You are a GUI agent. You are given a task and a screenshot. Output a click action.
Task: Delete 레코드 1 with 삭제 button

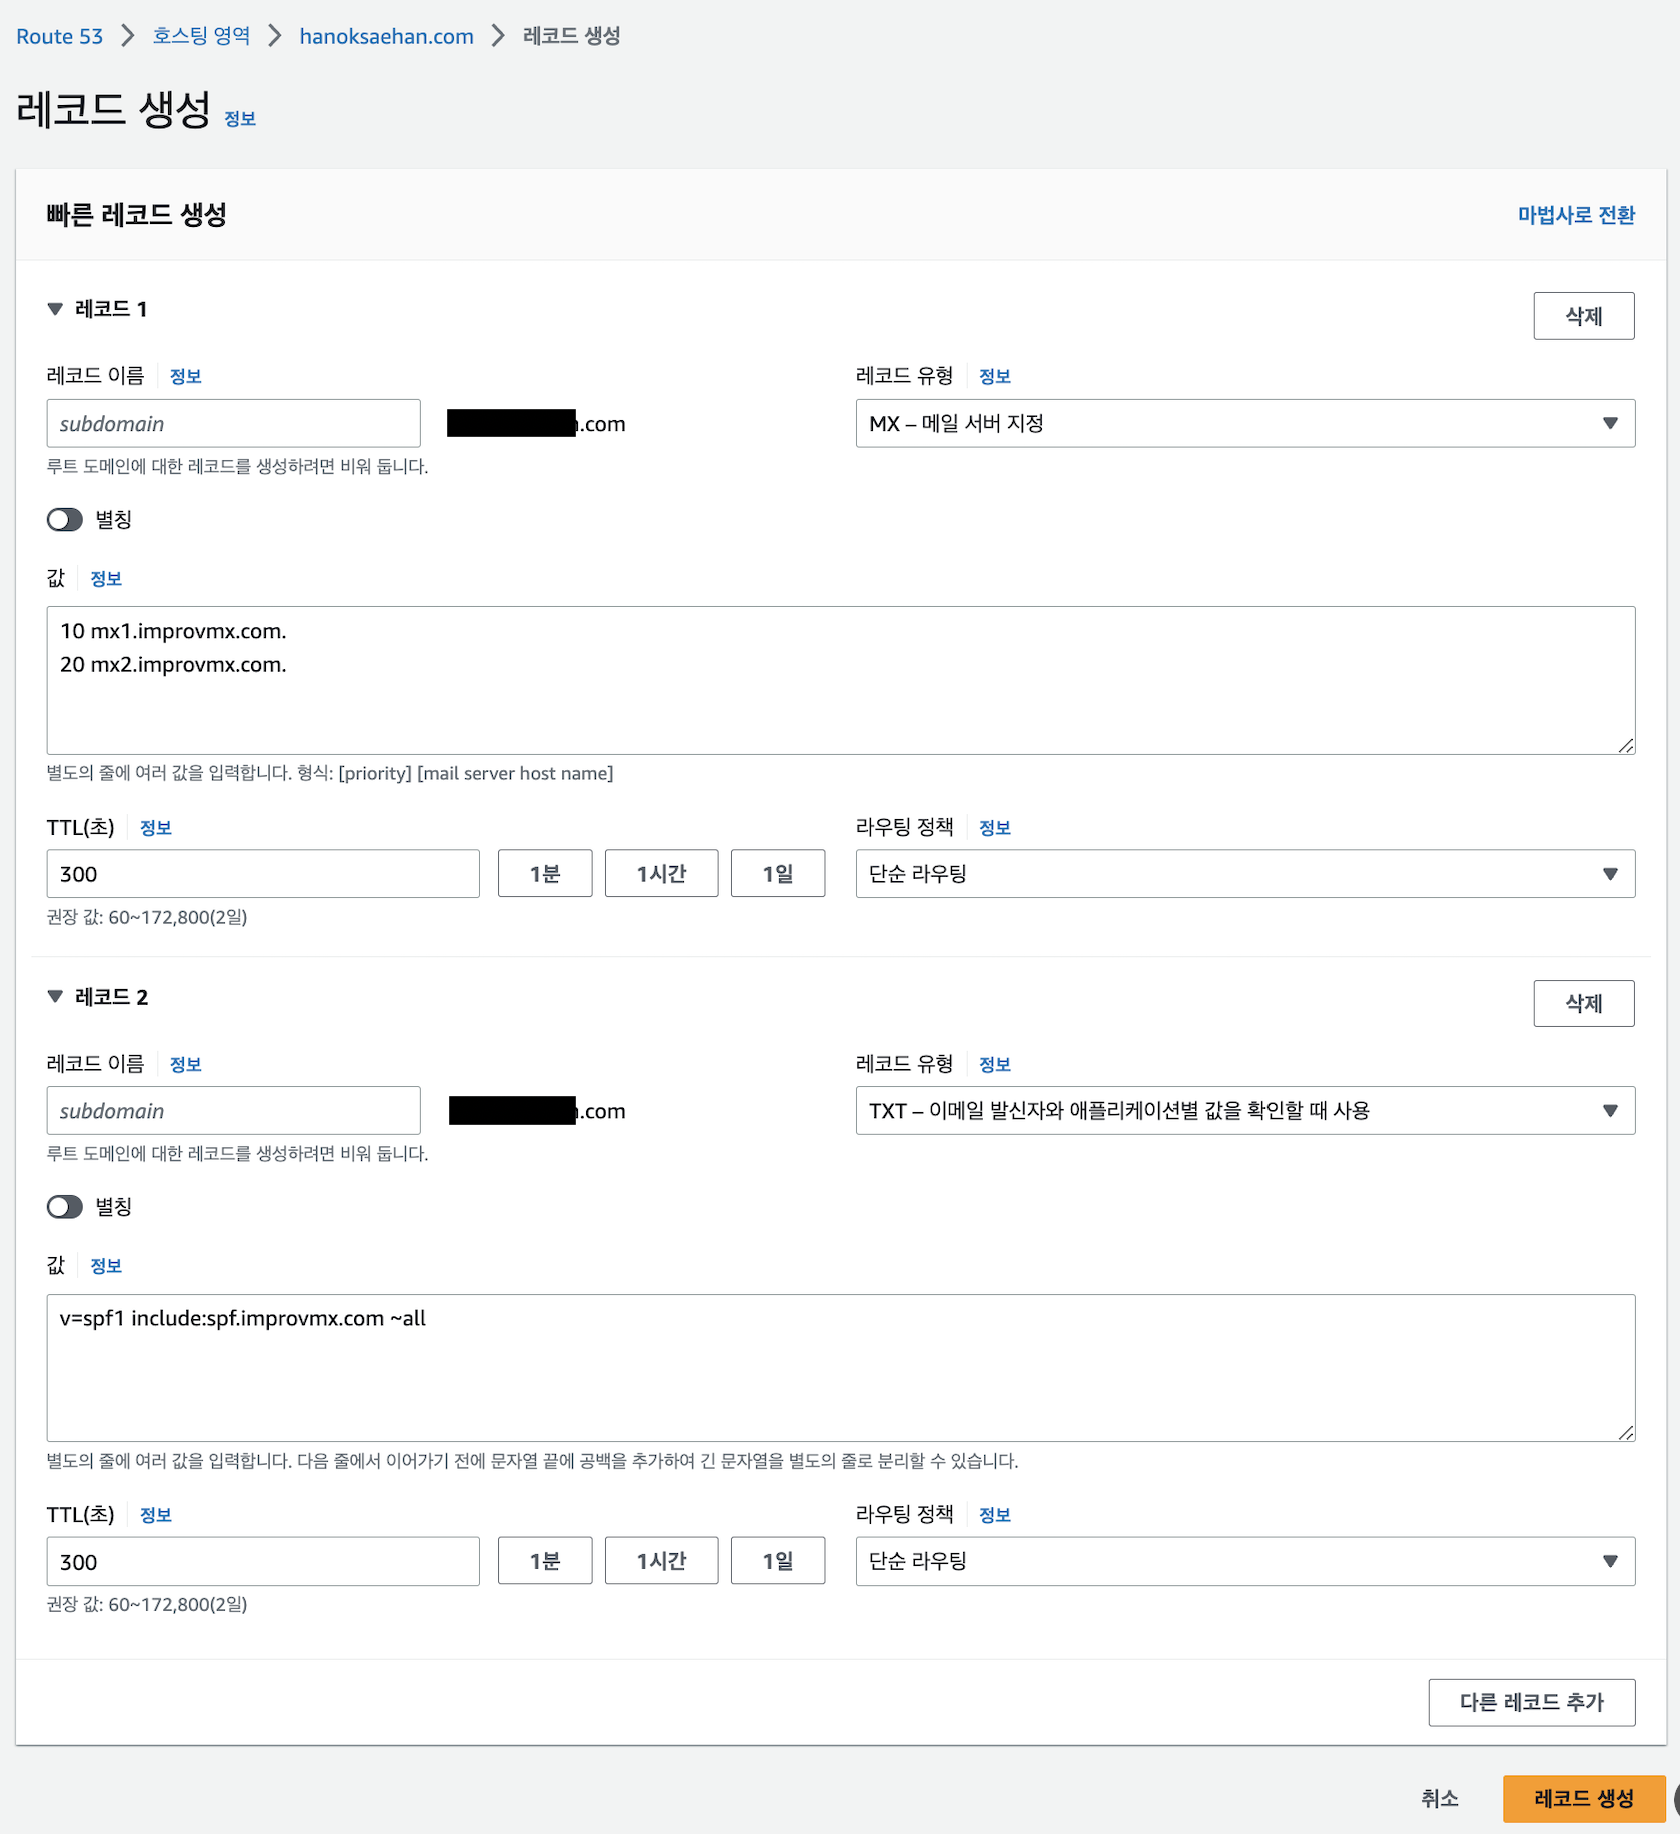(1583, 316)
